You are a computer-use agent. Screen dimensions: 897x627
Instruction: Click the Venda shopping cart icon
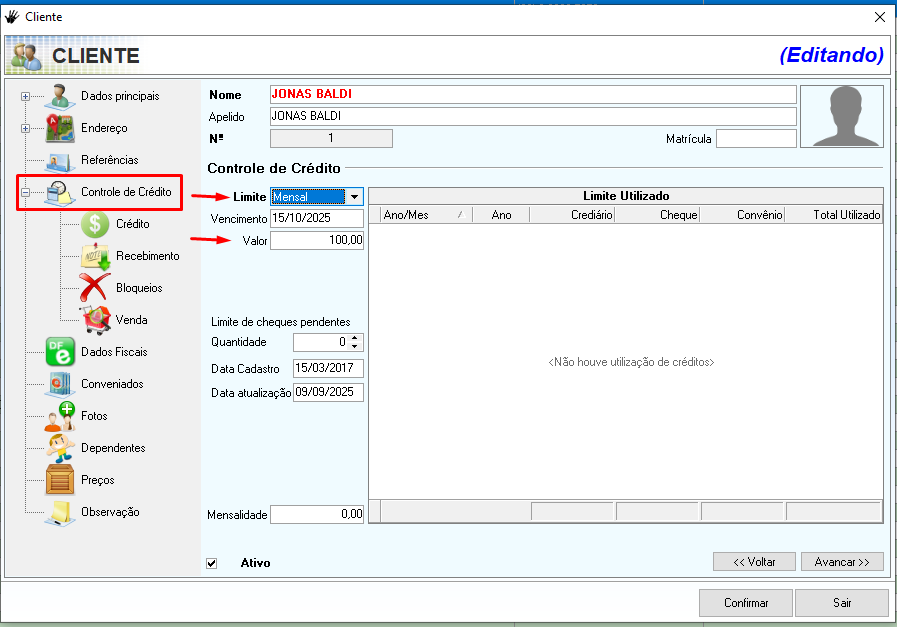tap(96, 320)
